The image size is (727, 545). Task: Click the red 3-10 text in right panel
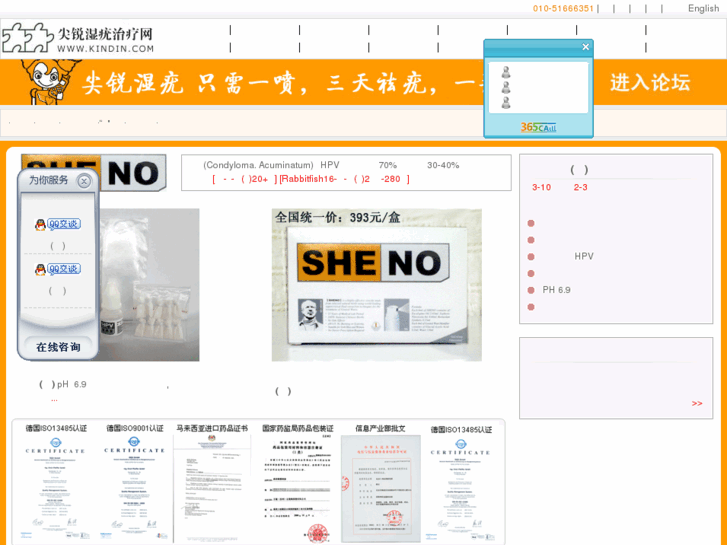click(541, 187)
